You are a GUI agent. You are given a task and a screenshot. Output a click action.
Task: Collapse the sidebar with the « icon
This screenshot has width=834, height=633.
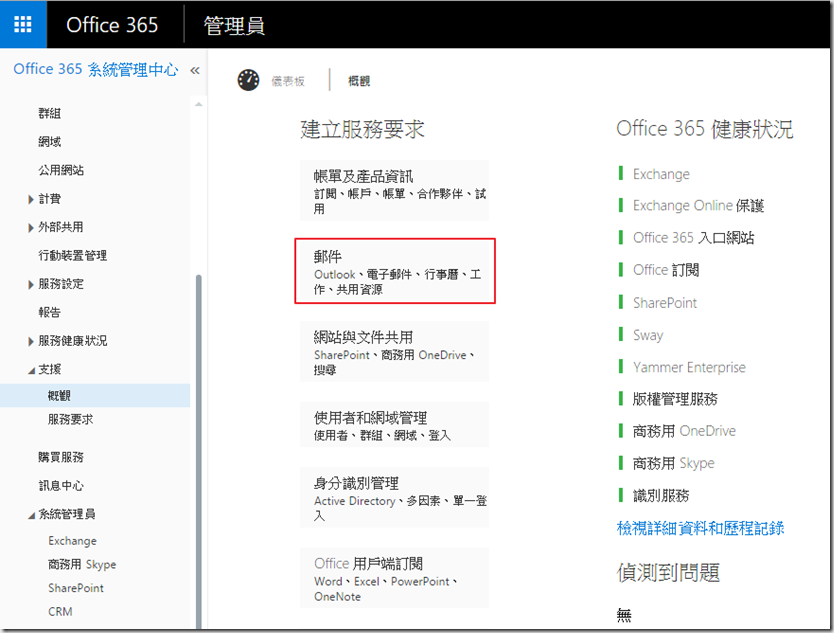point(195,70)
